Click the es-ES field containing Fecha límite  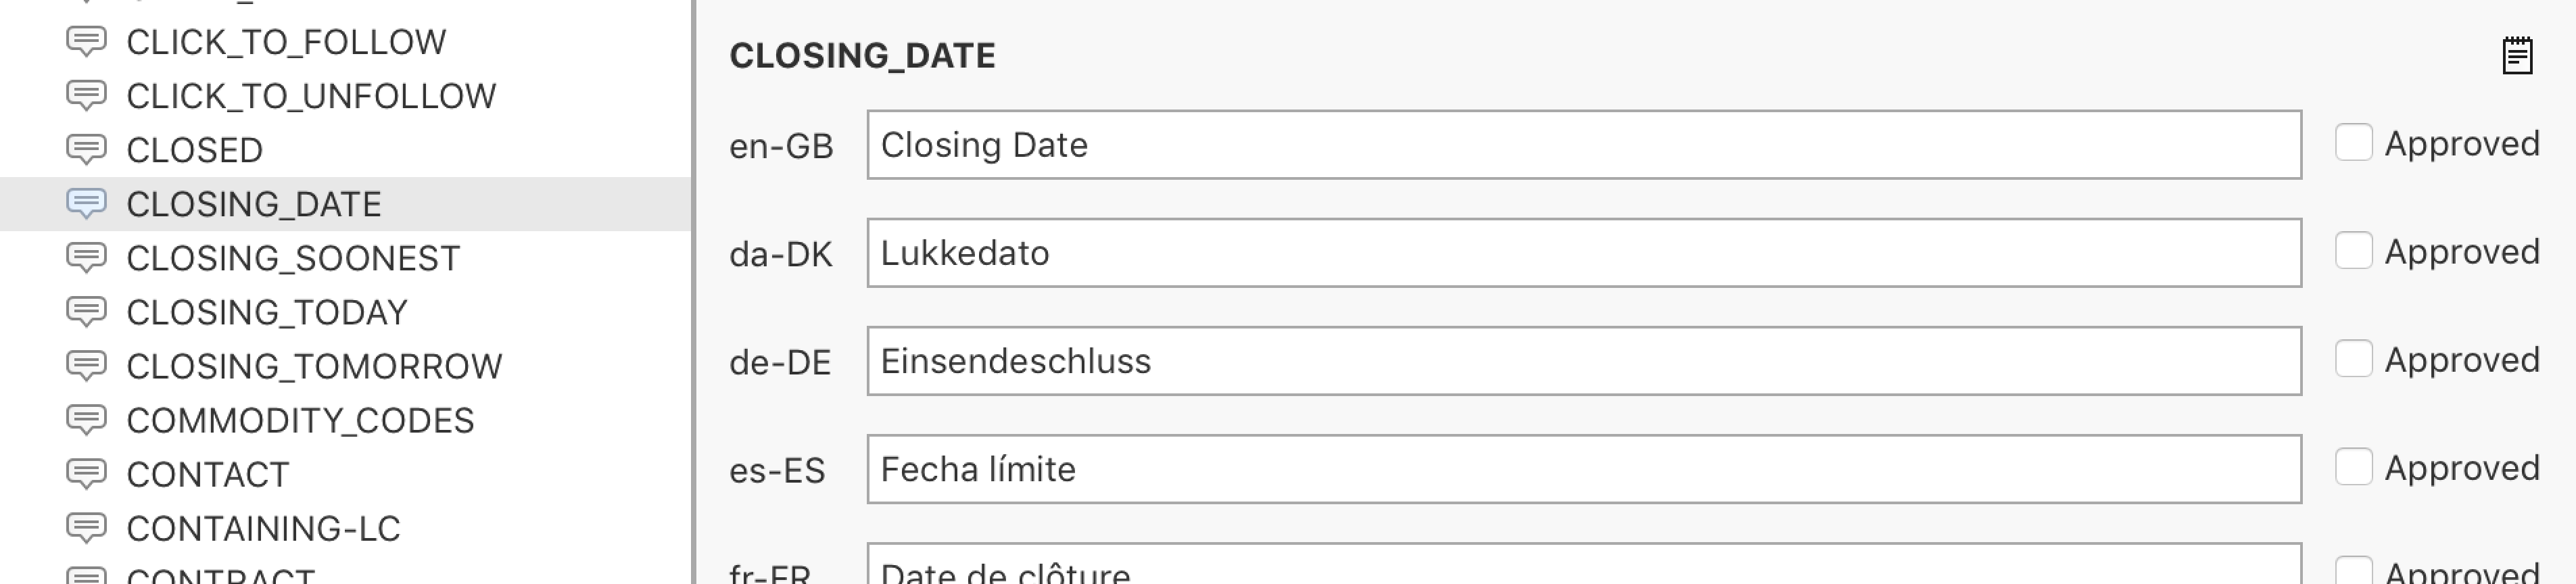(x=1583, y=469)
